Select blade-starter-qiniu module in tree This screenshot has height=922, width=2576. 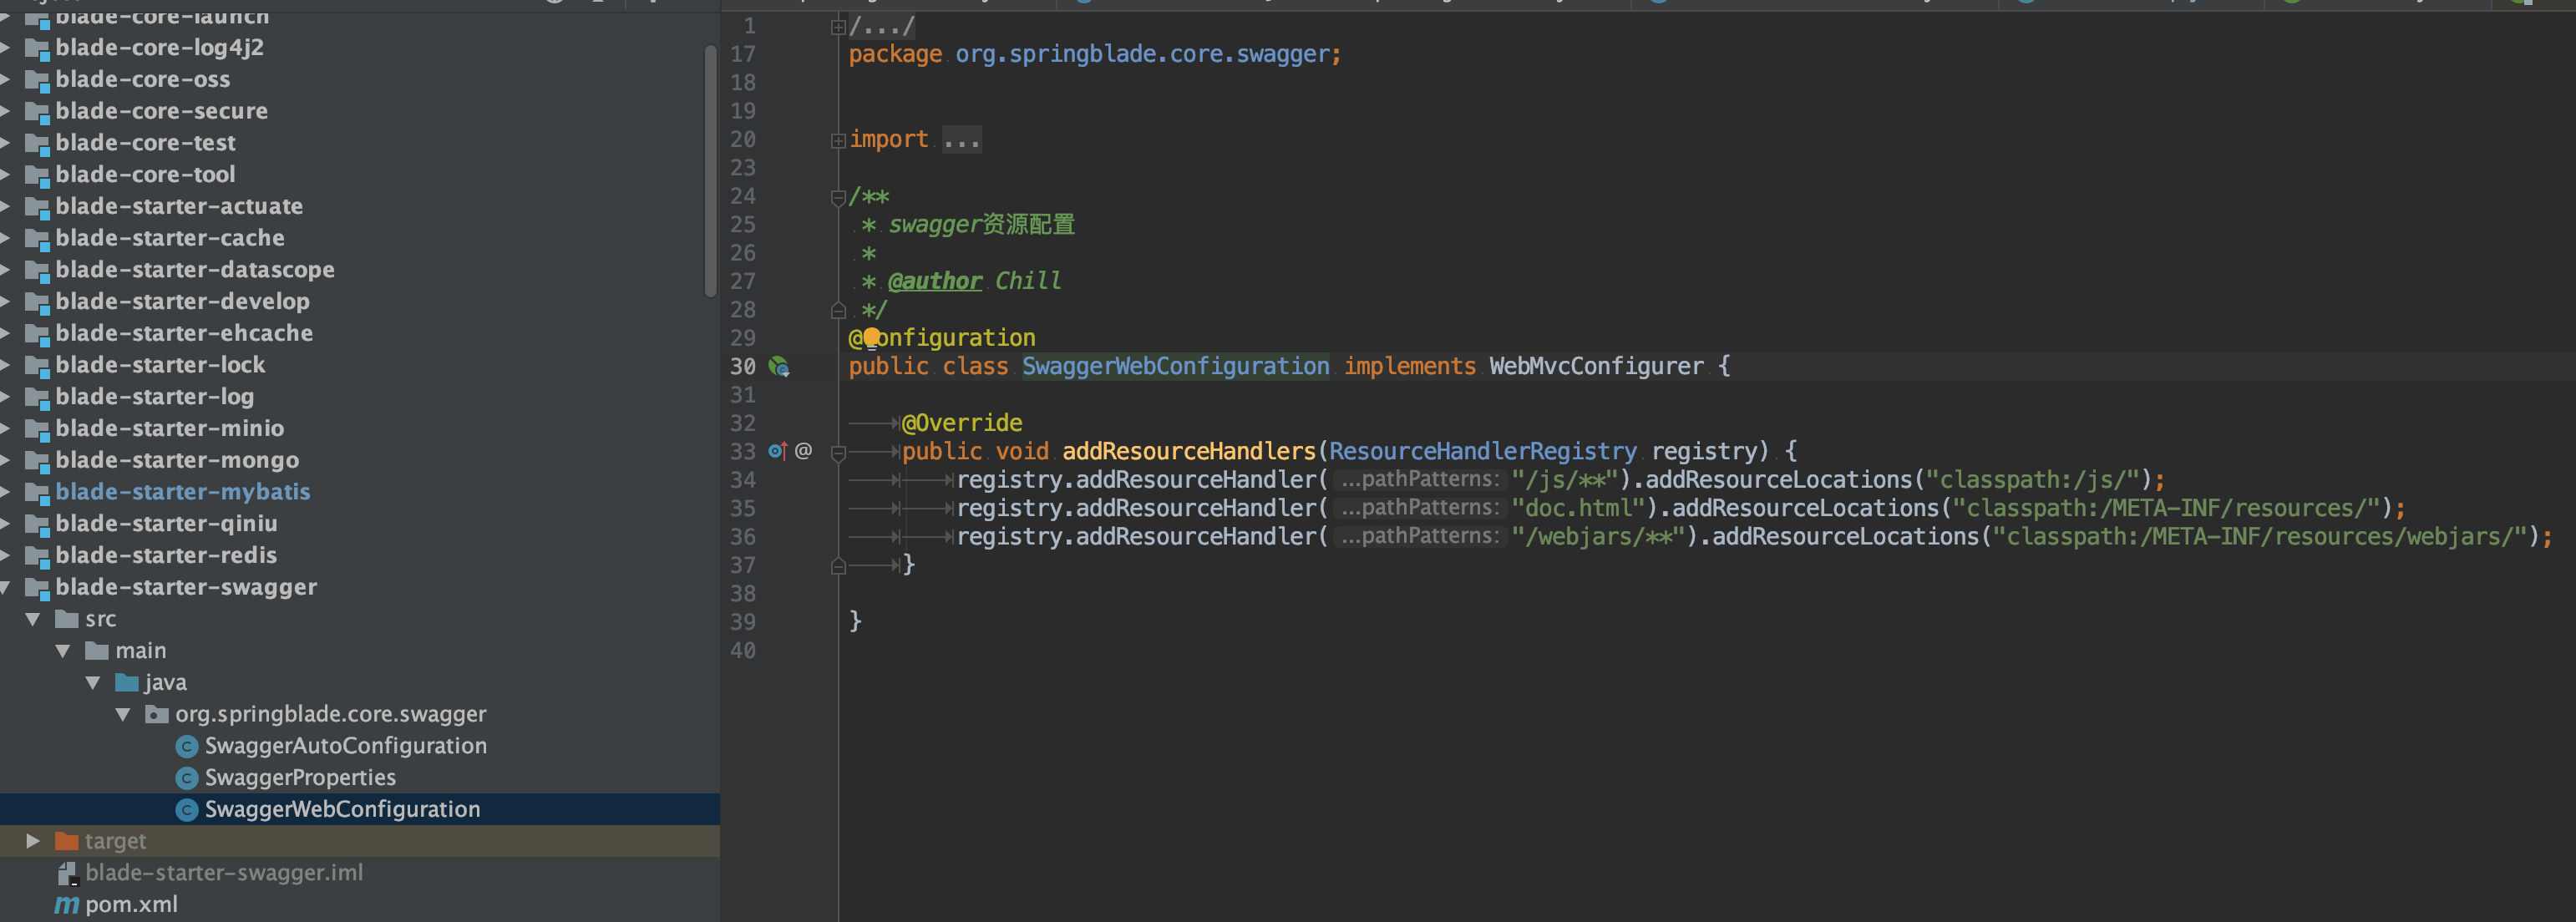(167, 524)
